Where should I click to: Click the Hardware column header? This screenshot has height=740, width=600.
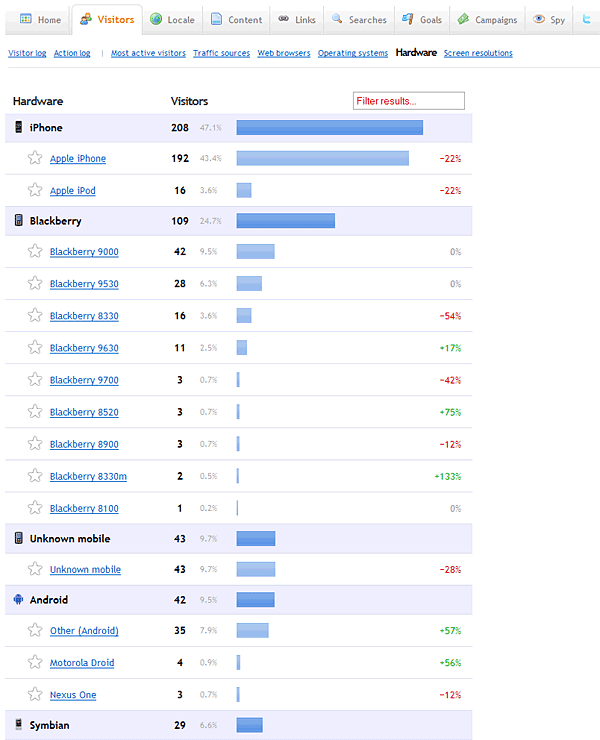(x=38, y=101)
